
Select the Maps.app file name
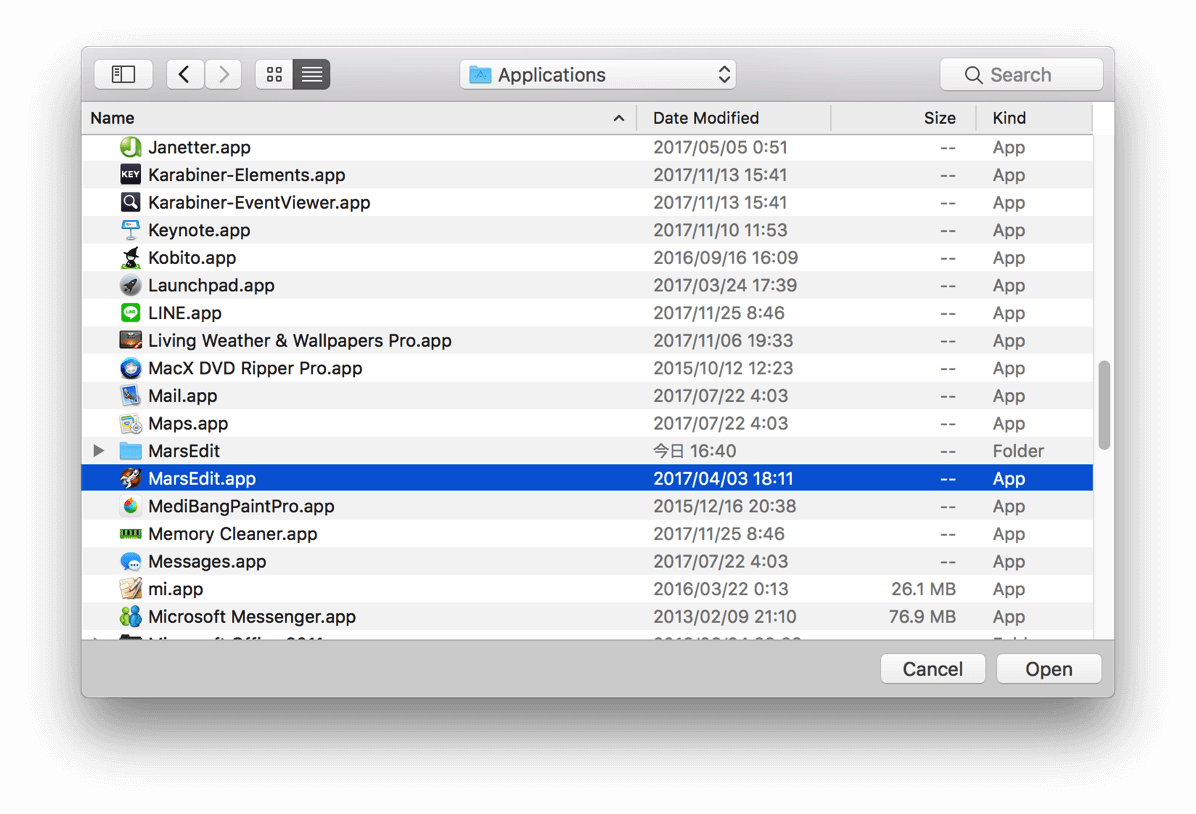[x=188, y=423]
